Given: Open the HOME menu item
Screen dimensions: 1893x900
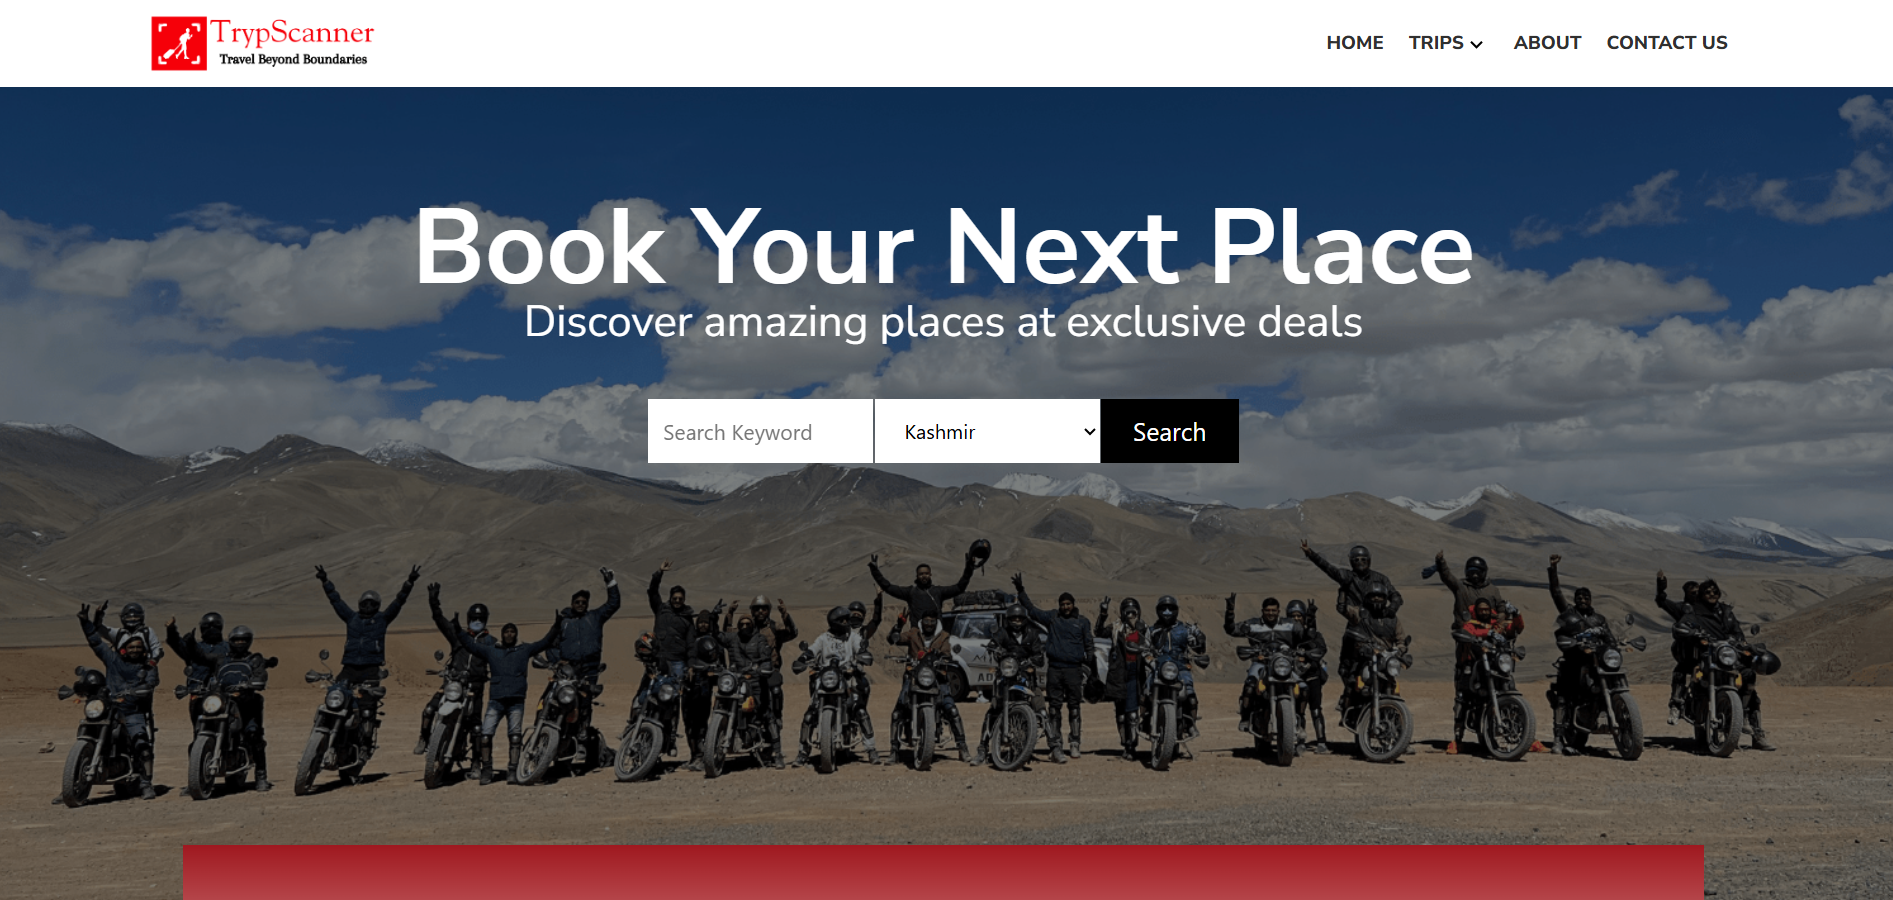Looking at the screenshot, I should click(1355, 43).
